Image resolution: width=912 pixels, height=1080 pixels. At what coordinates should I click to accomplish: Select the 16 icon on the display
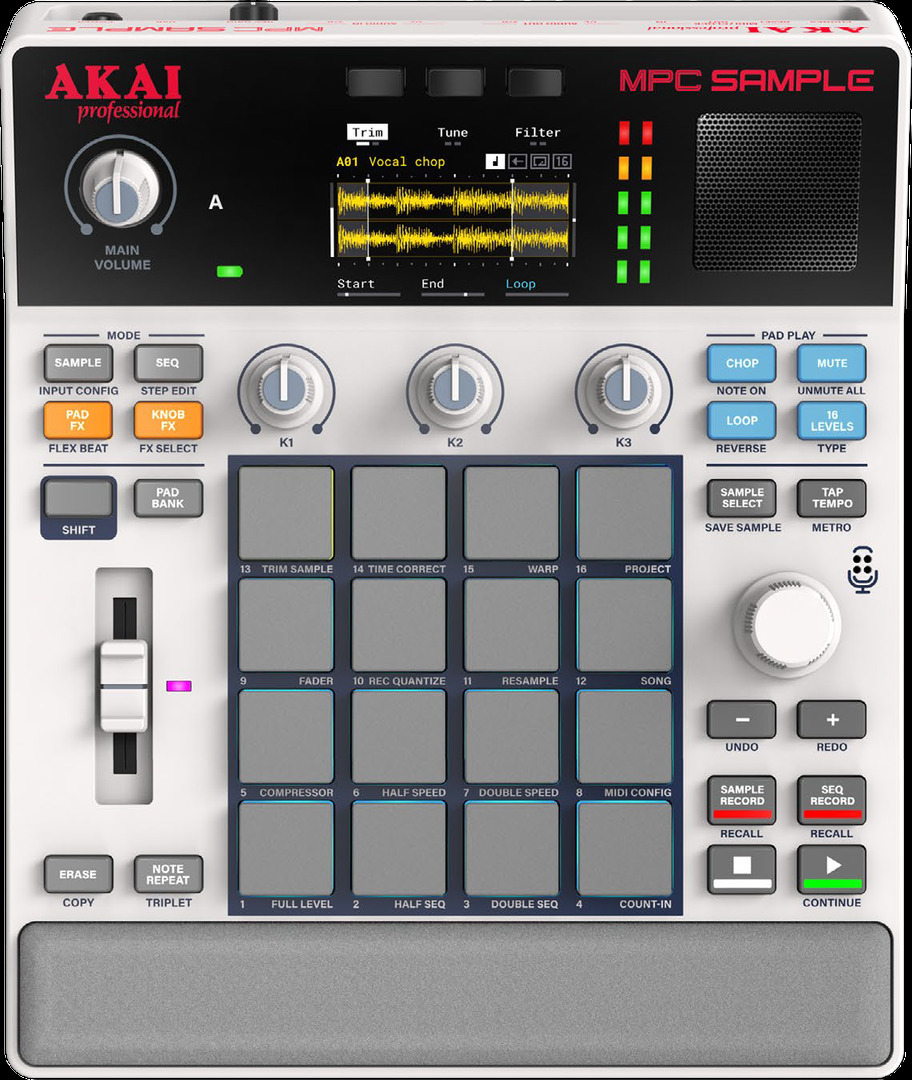point(561,162)
